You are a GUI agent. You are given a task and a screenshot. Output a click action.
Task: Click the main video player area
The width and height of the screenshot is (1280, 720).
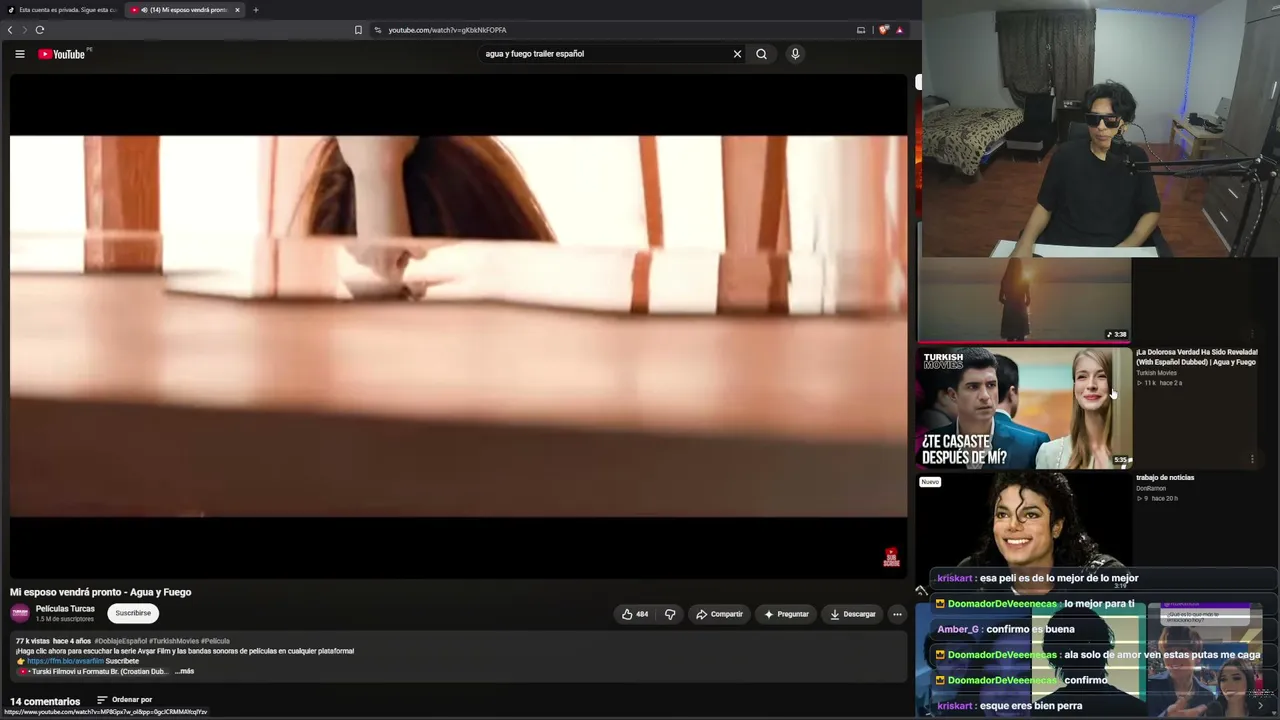[459, 326]
